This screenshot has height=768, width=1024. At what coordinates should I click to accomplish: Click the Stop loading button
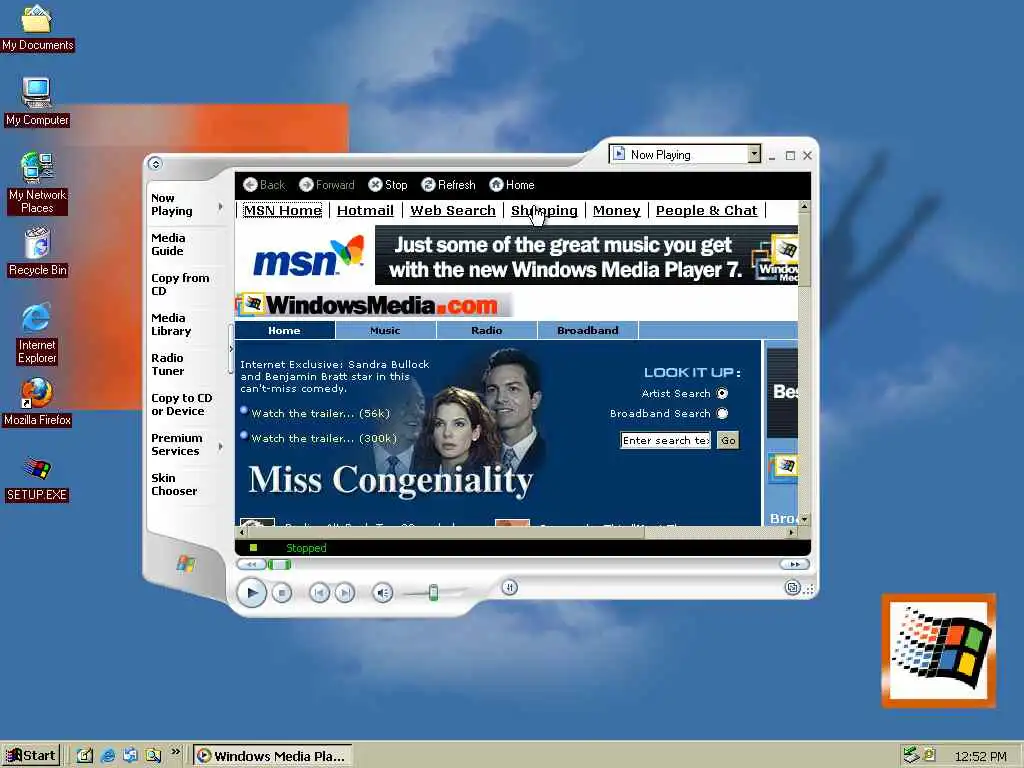pyautogui.click(x=388, y=185)
